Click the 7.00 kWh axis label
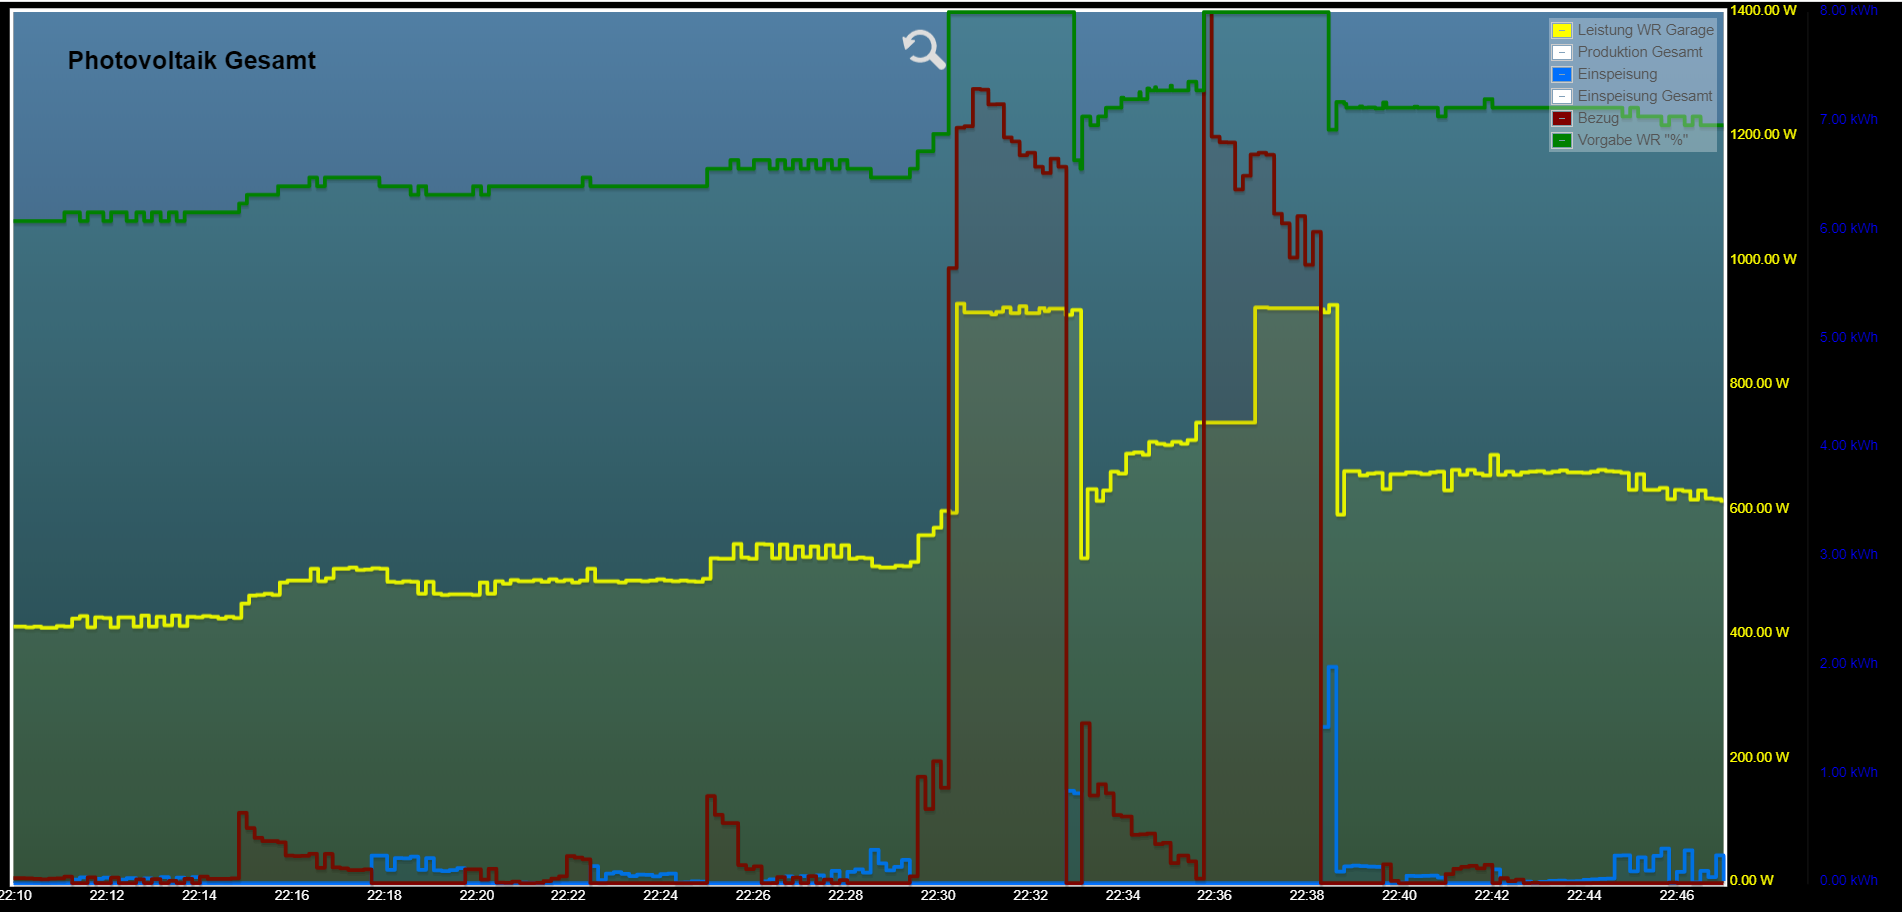The height and width of the screenshot is (912, 1902). click(x=1849, y=119)
